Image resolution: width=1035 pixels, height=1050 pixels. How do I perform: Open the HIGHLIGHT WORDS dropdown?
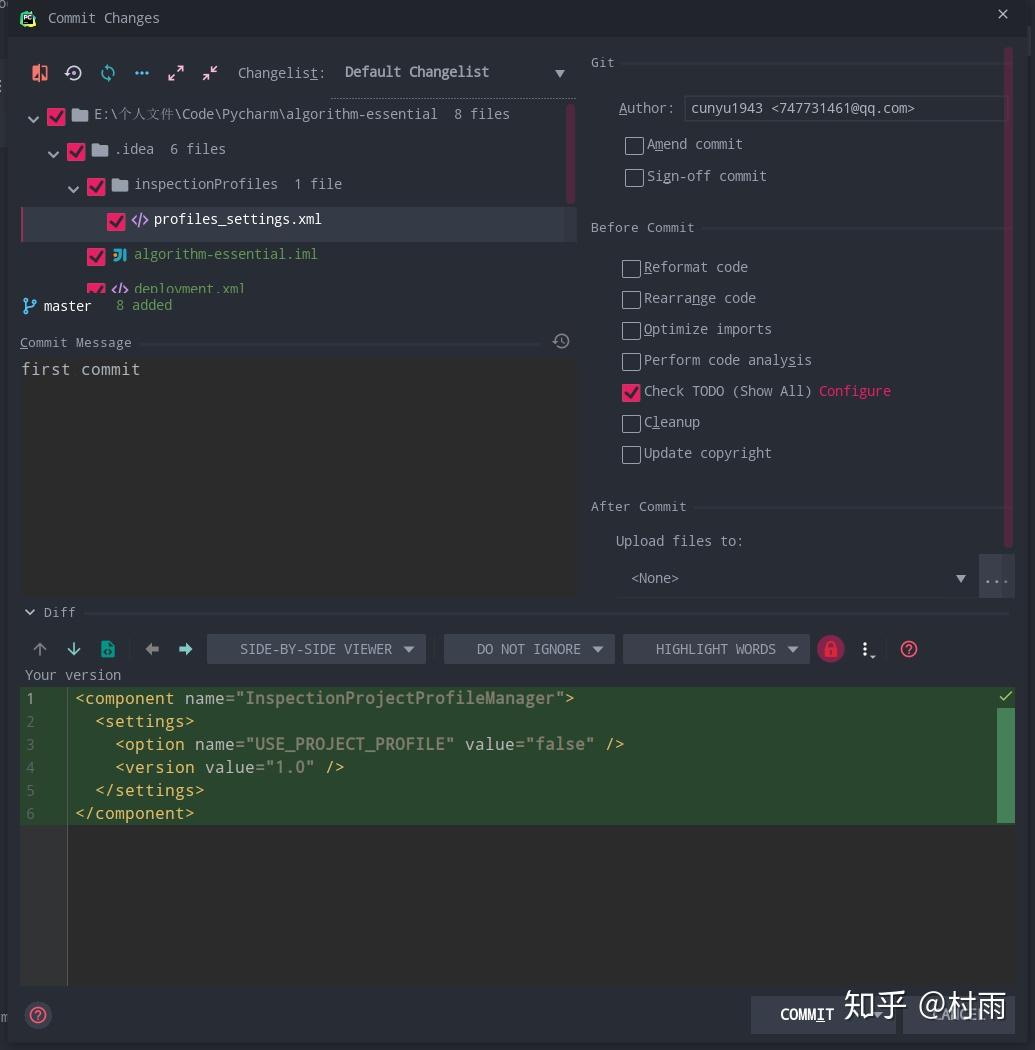[x=715, y=648]
